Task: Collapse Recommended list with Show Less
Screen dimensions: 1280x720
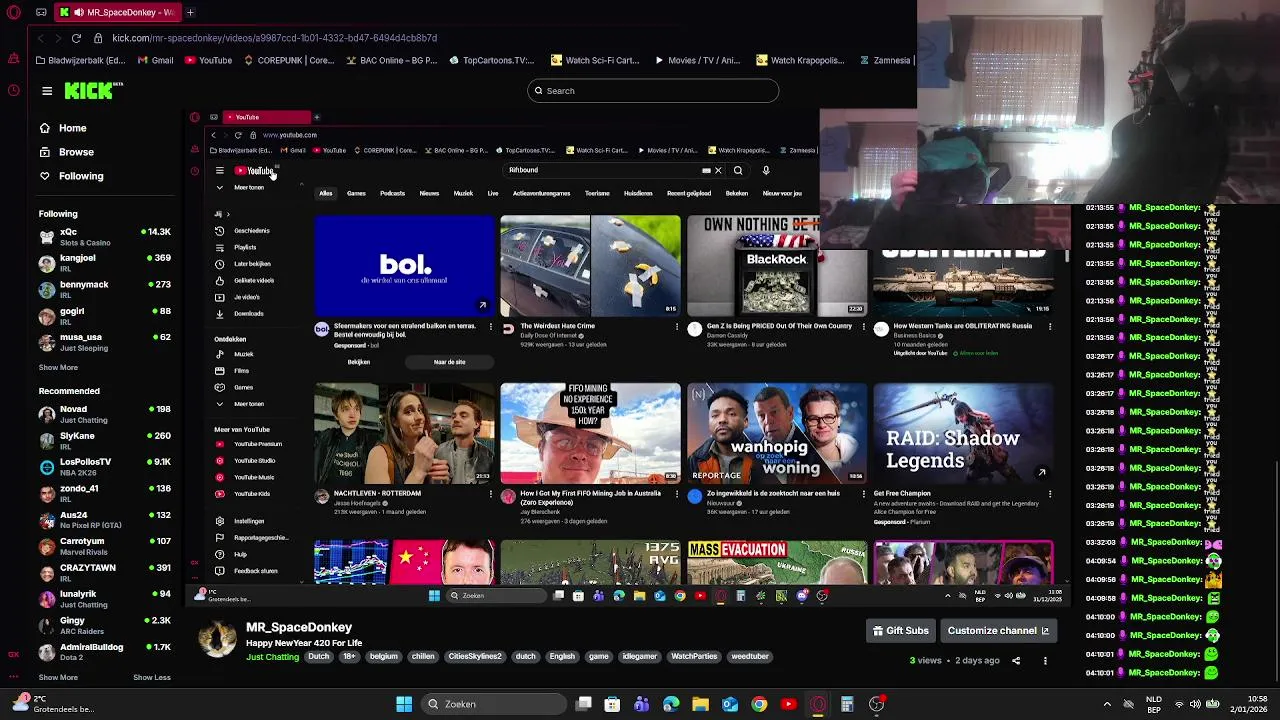Action: (x=152, y=678)
